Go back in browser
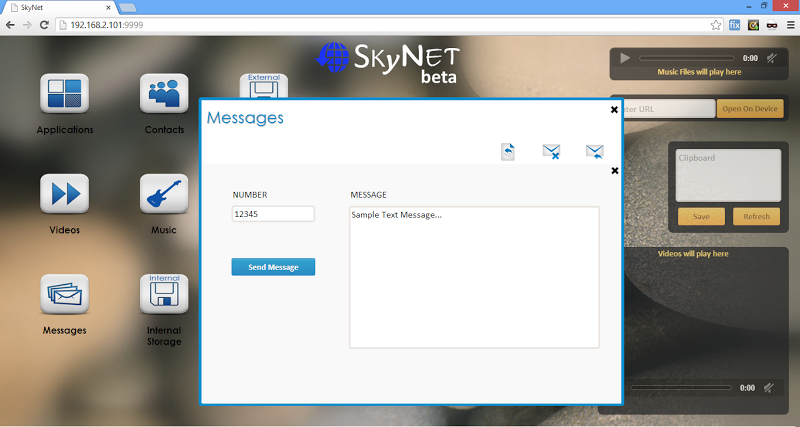This screenshot has height=427, width=800. tap(10, 24)
